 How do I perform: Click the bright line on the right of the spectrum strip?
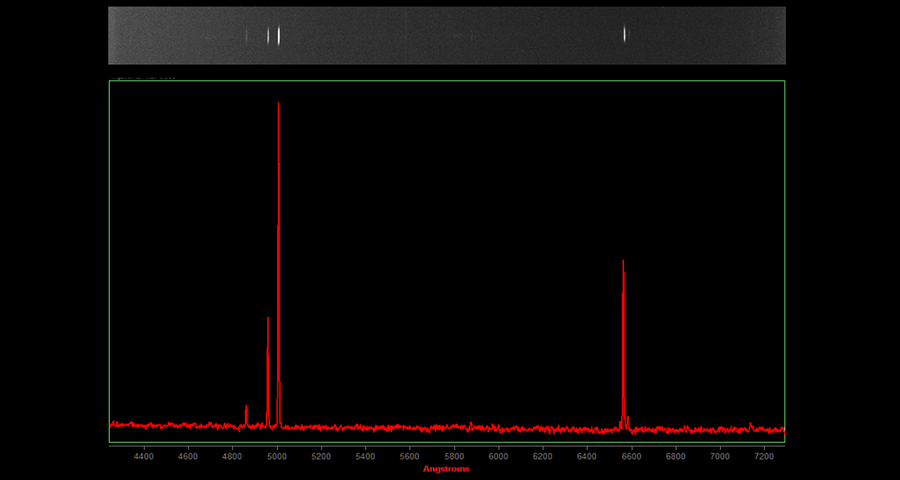625,34
